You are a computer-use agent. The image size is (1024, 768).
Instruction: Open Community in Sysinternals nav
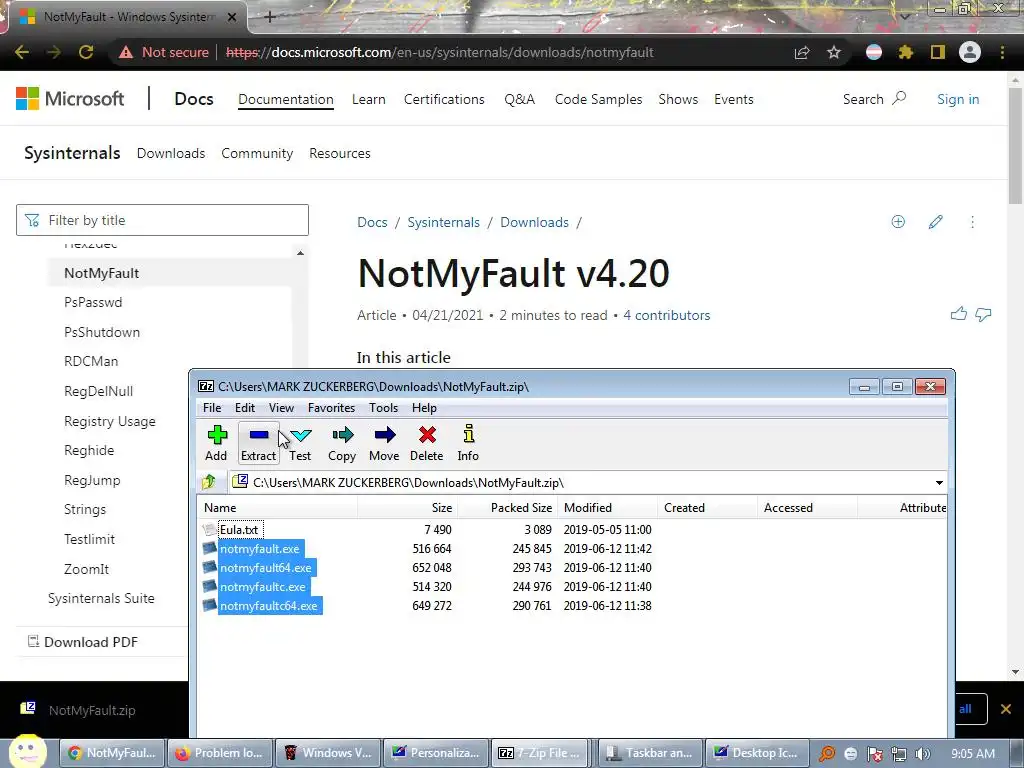pos(257,153)
